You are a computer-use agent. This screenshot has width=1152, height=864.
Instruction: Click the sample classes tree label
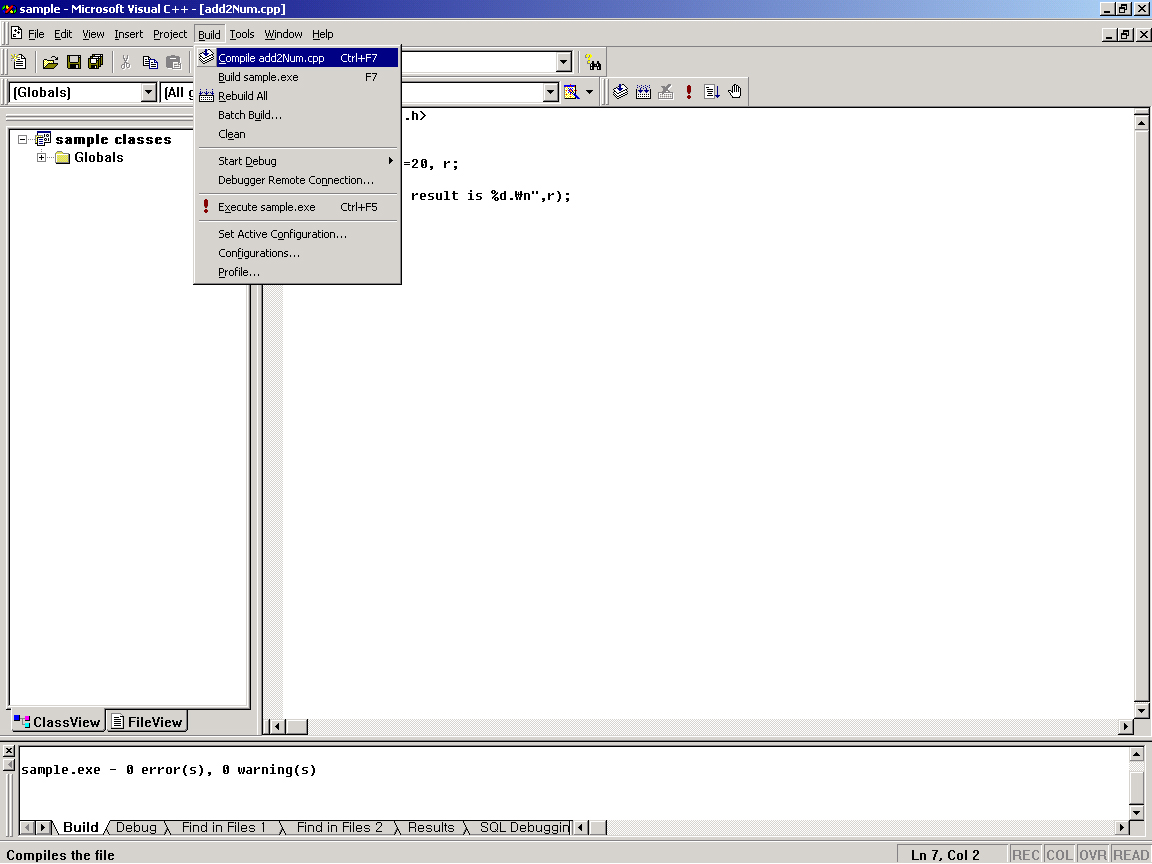tap(113, 139)
